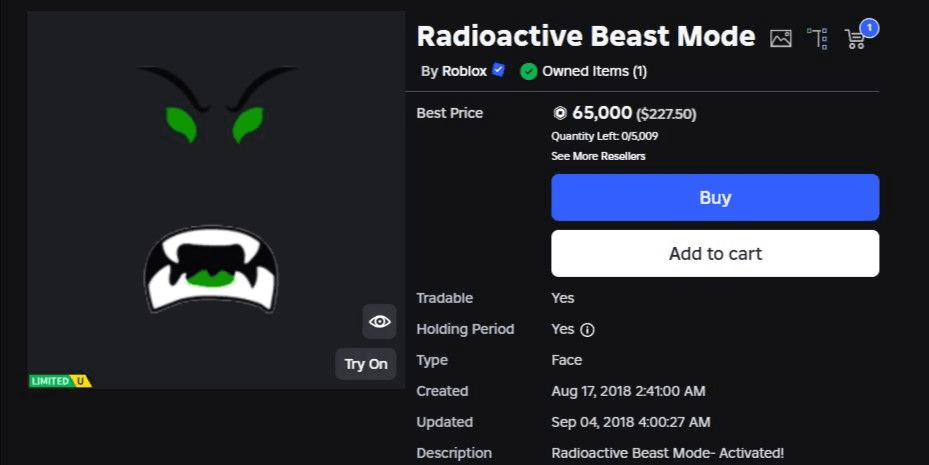
Task: Click the green Owned Items checkmark icon
Action: pyautogui.click(x=528, y=72)
